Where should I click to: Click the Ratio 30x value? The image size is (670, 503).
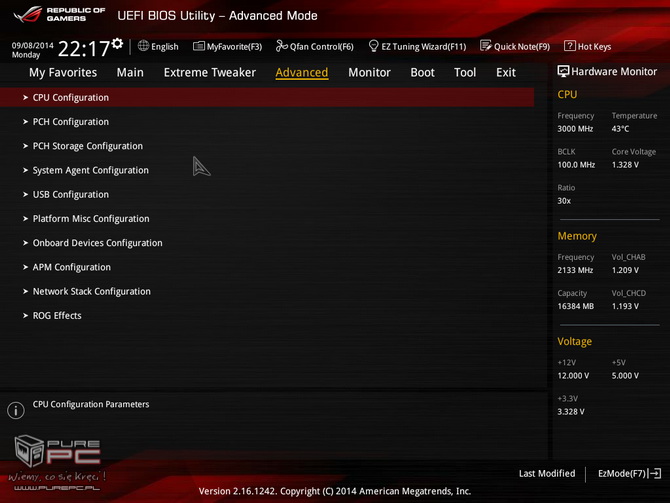(x=564, y=201)
